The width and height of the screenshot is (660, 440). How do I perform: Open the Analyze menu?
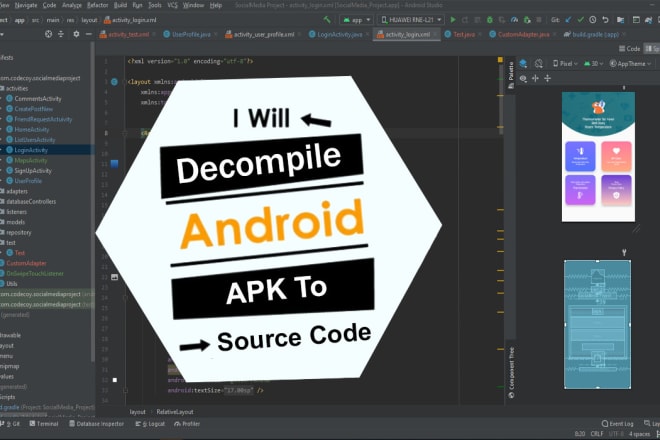coord(72,5)
